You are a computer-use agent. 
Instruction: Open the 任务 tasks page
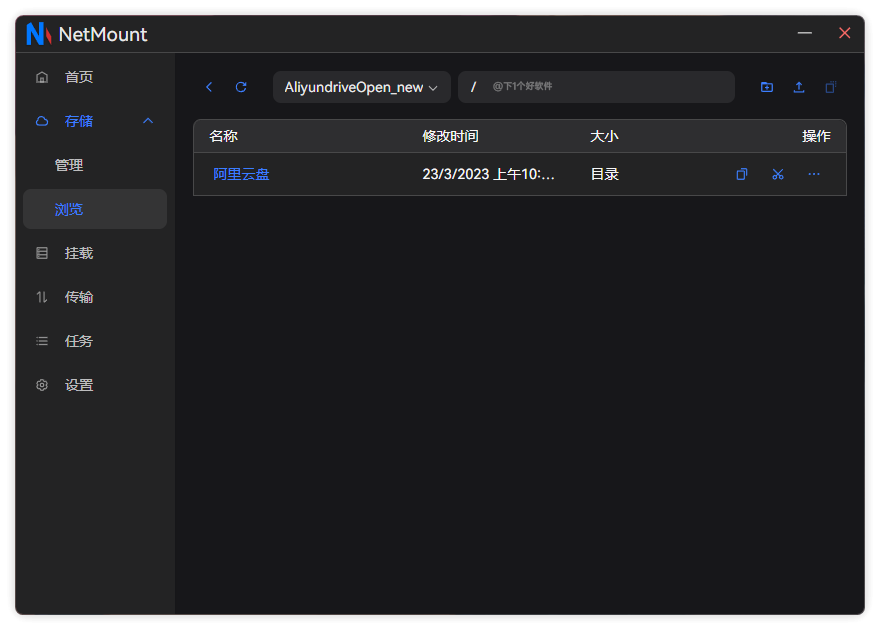(79, 341)
